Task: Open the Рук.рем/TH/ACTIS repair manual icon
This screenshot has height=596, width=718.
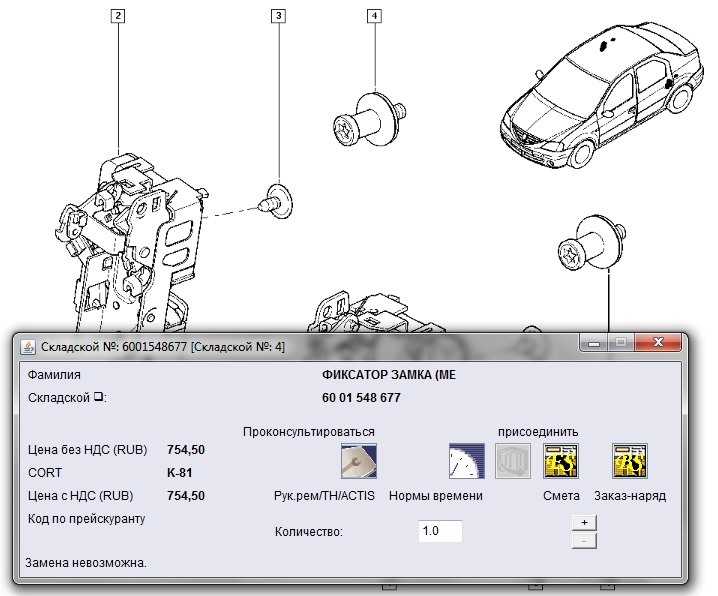Action: click(x=352, y=461)
